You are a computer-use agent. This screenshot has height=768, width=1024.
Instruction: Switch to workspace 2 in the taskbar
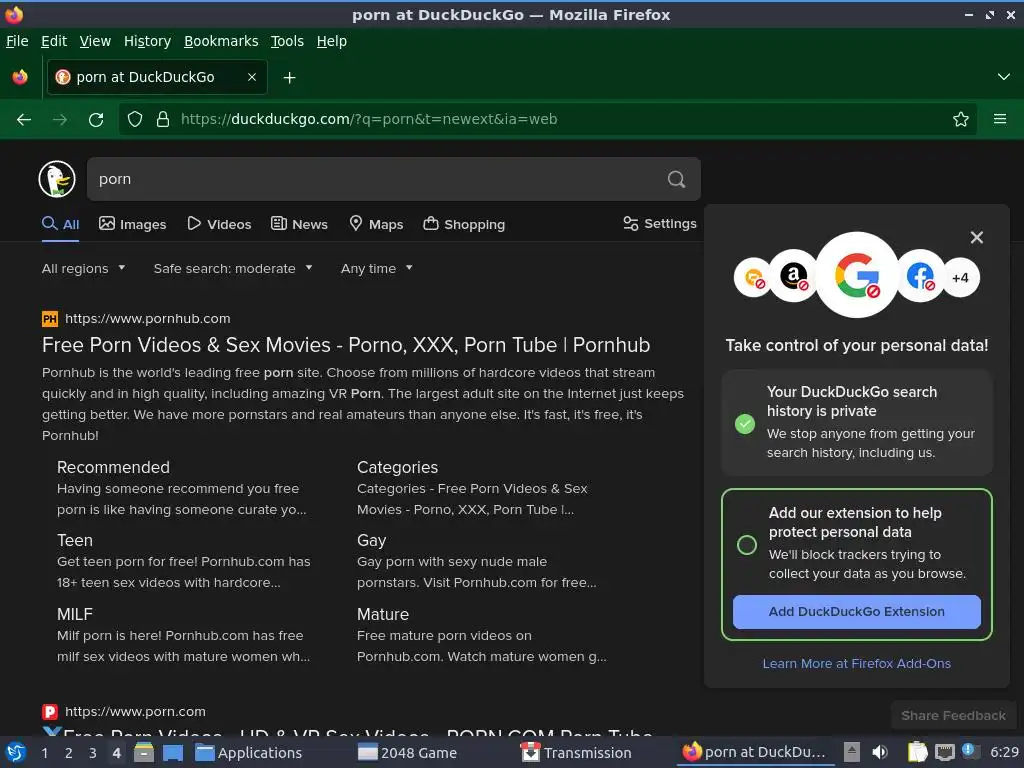pyautogui.click(x=69, y=753)
